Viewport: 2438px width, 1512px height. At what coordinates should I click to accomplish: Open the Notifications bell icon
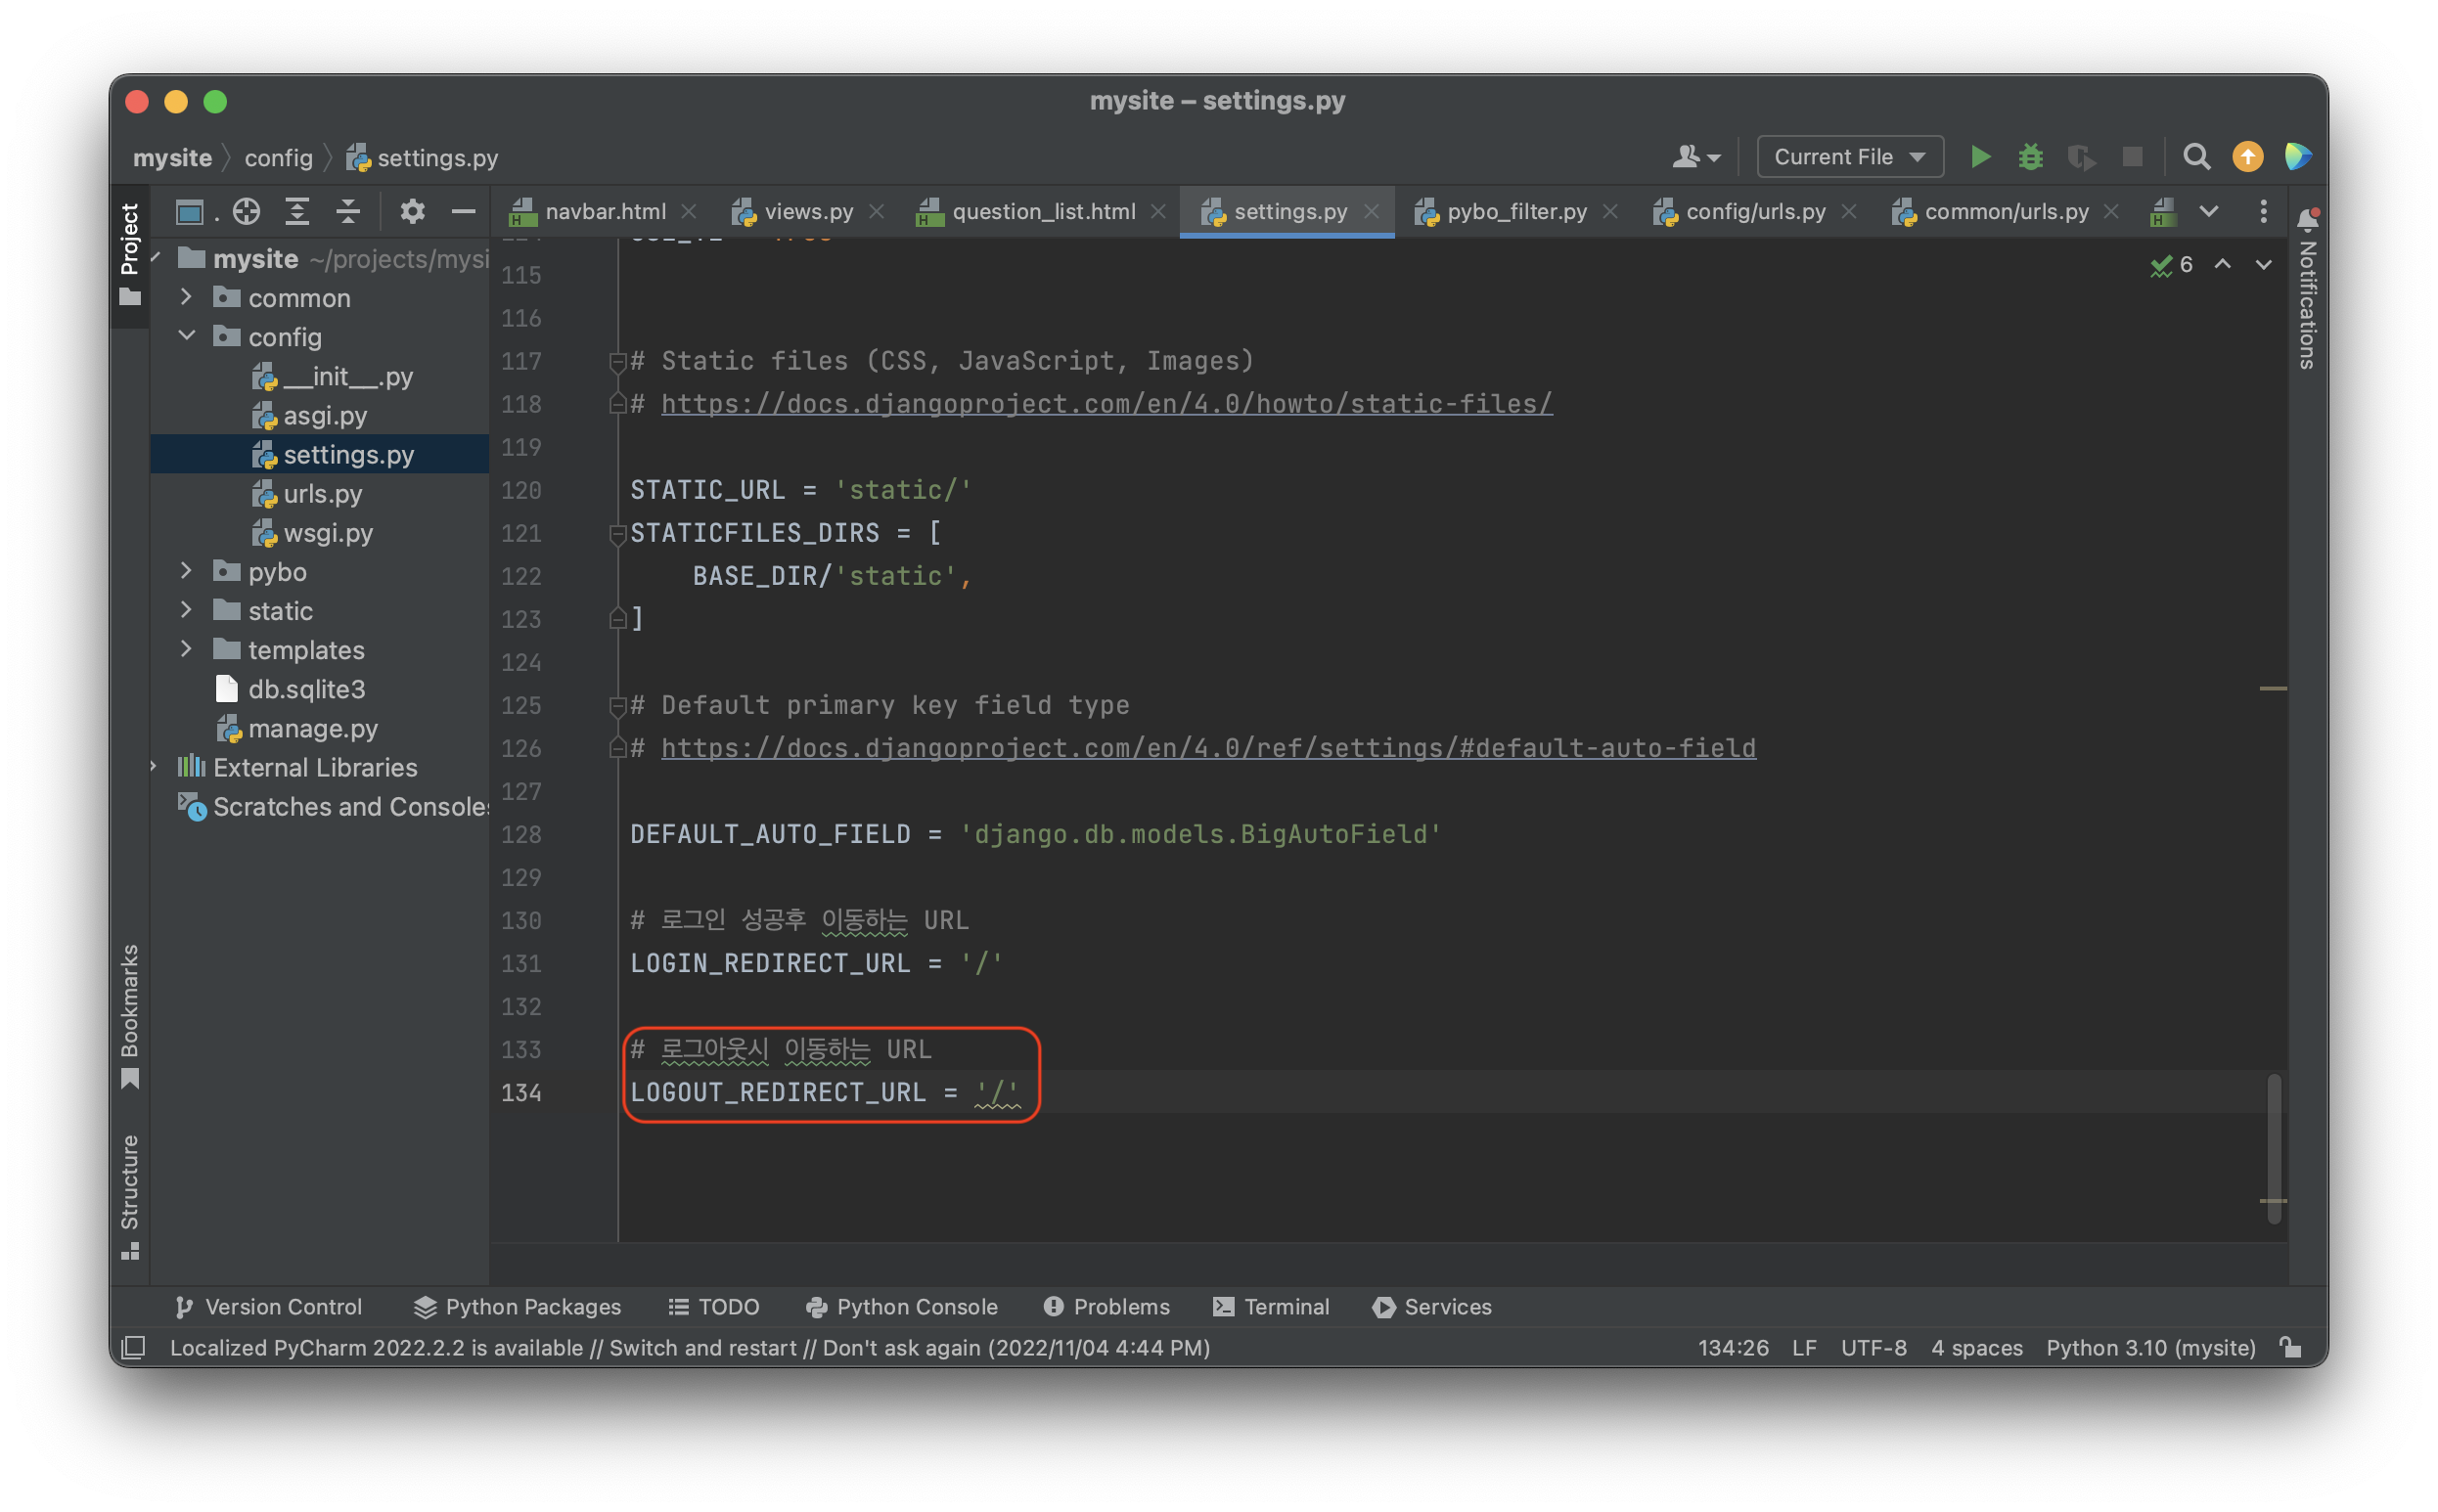(2307, 219)
